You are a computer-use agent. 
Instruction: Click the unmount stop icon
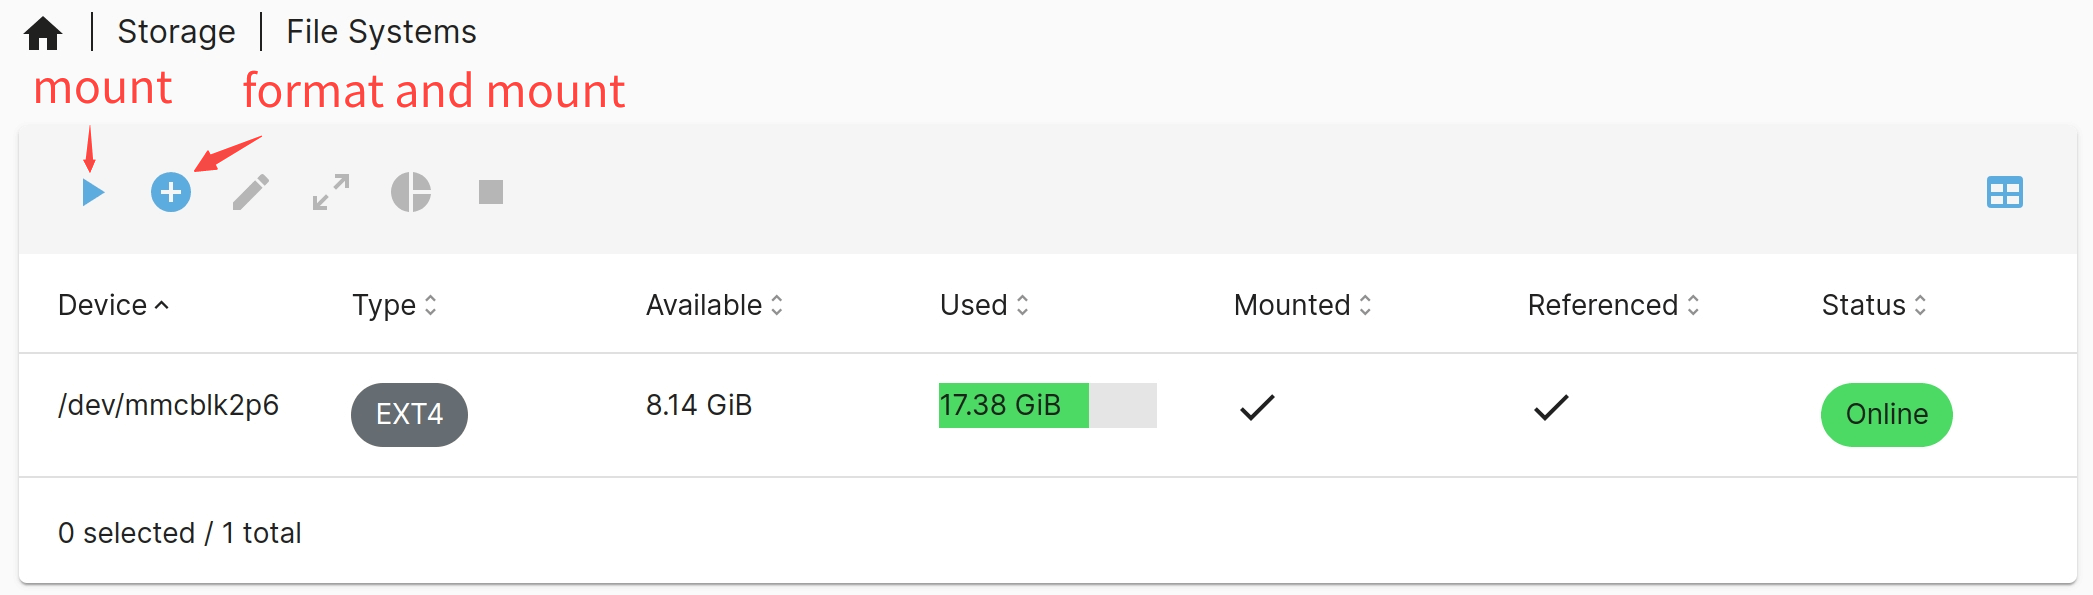[491, 192]
